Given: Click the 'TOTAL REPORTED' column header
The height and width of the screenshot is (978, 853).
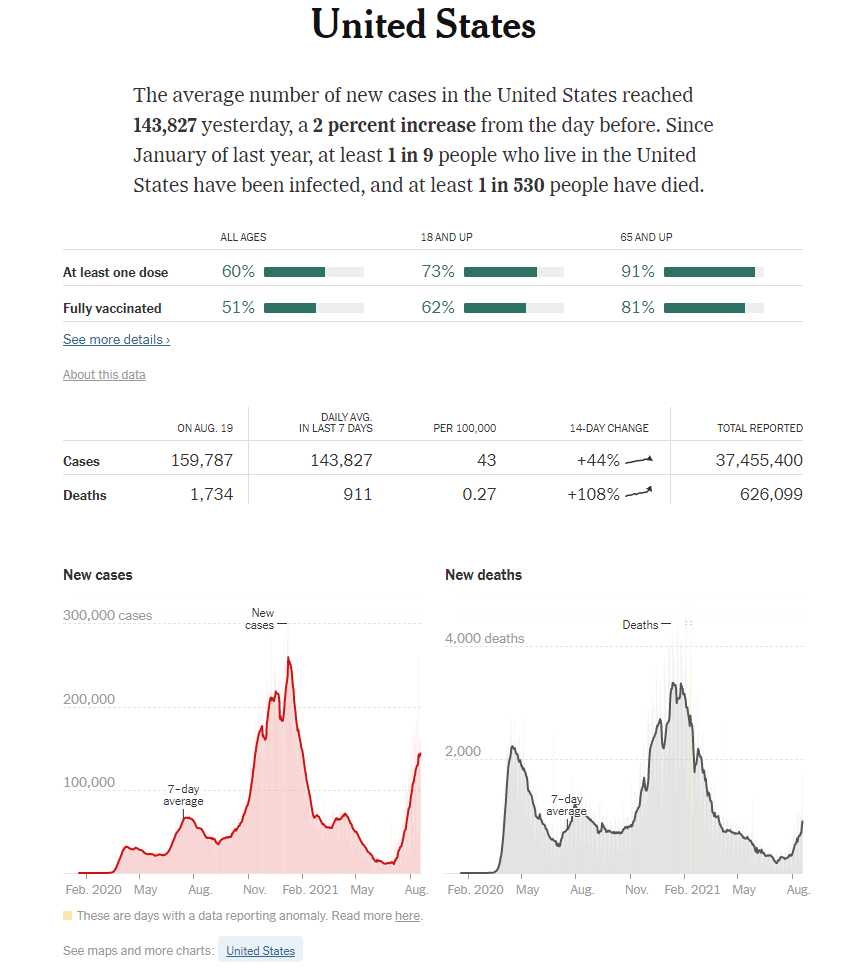Looking at the screenshot, I should pyautogui.click(x=759, y=428).
